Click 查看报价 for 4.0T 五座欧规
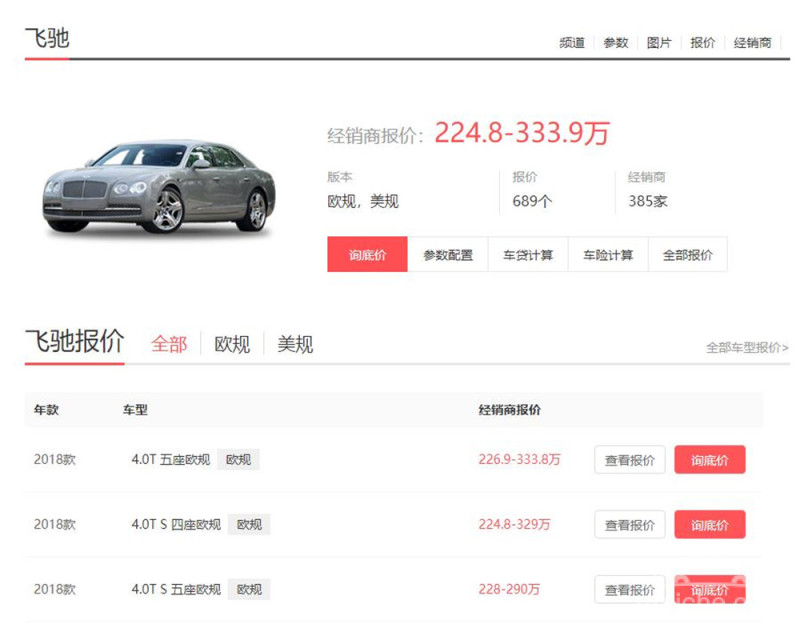This screenshot has height=624, width=800. point(630,460)
